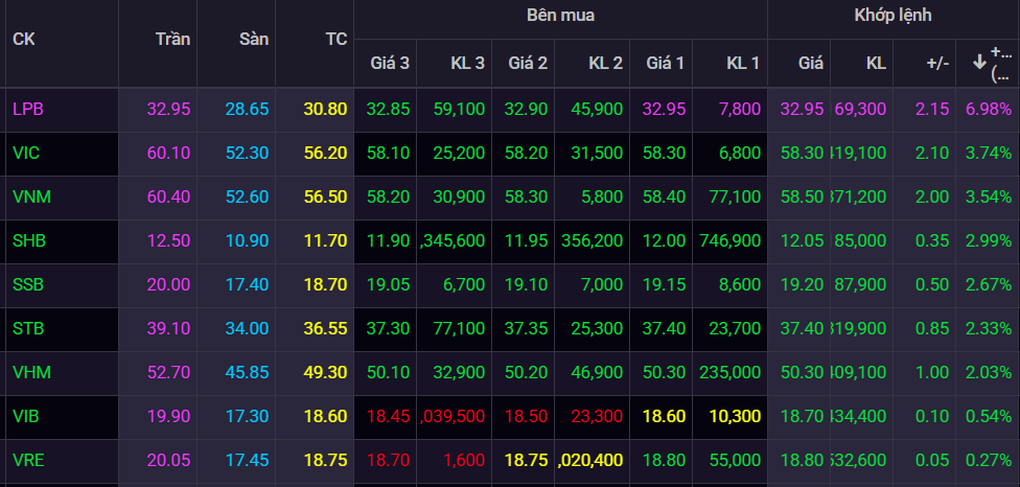
Task: Click VIC percent change 3.74%
Action: point(989,153)
